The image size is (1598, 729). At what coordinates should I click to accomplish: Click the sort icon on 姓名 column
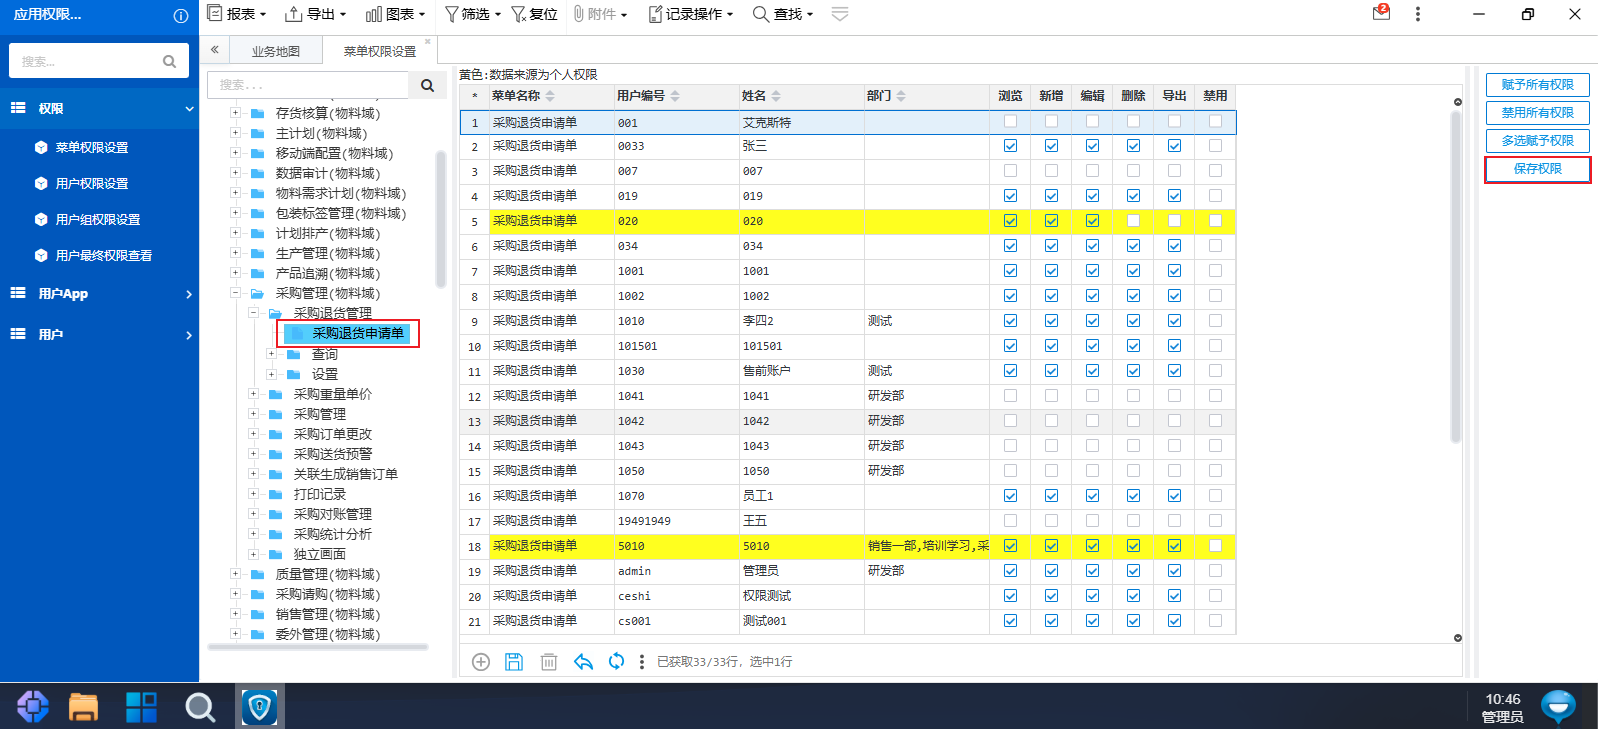pyautogui.click(x=776, y=96)
